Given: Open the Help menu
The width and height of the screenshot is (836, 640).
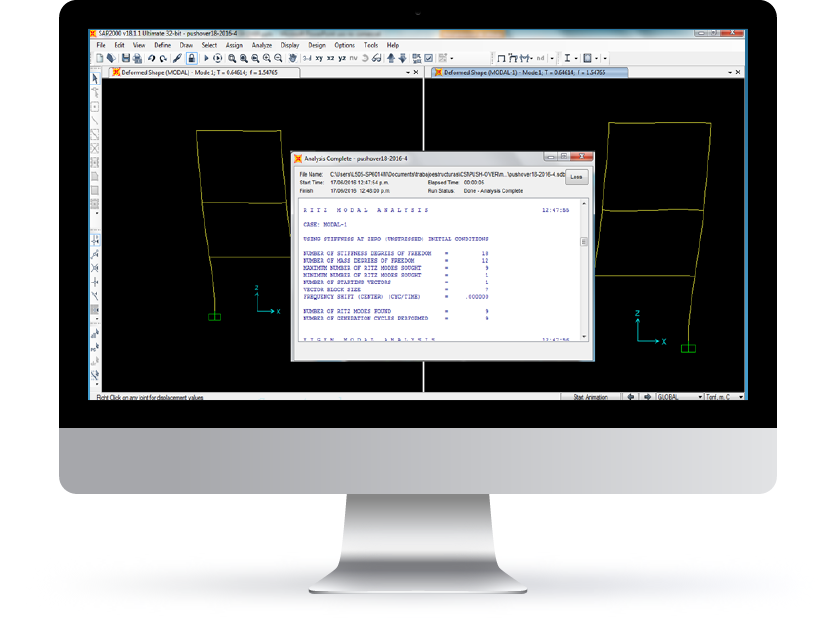Looking at the screenshot, I should [393, 45].
